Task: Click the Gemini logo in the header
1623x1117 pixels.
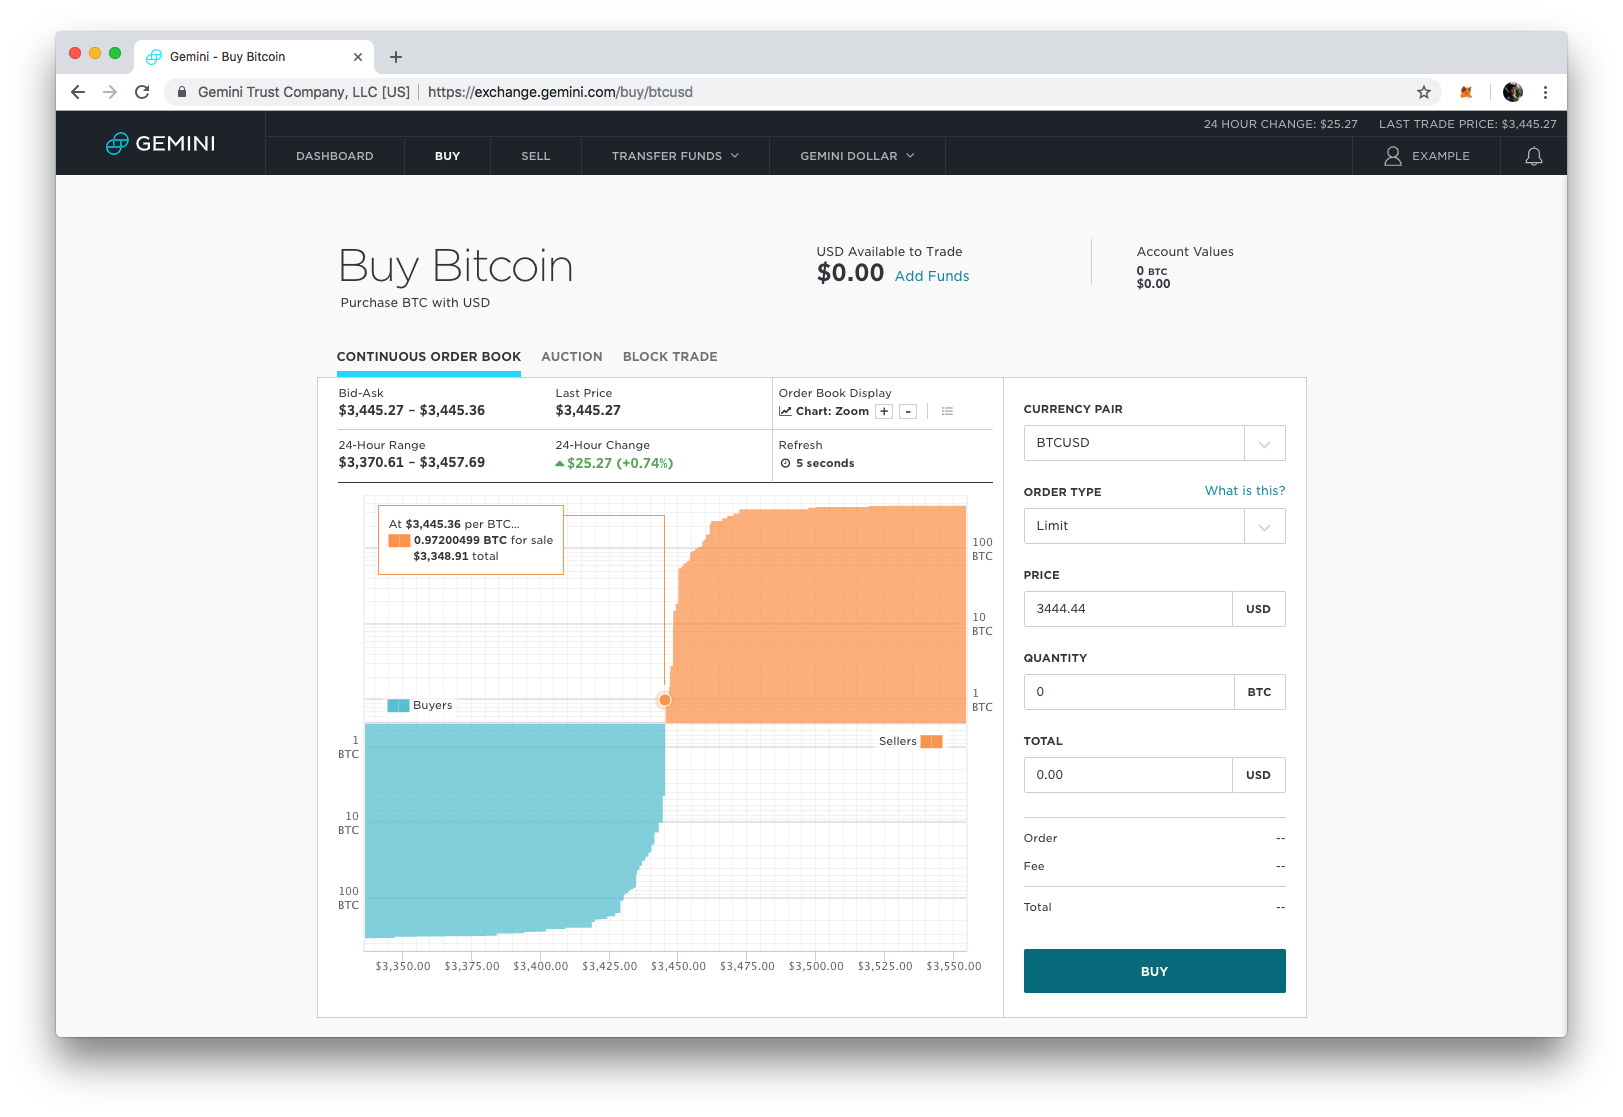Action: 161,143
